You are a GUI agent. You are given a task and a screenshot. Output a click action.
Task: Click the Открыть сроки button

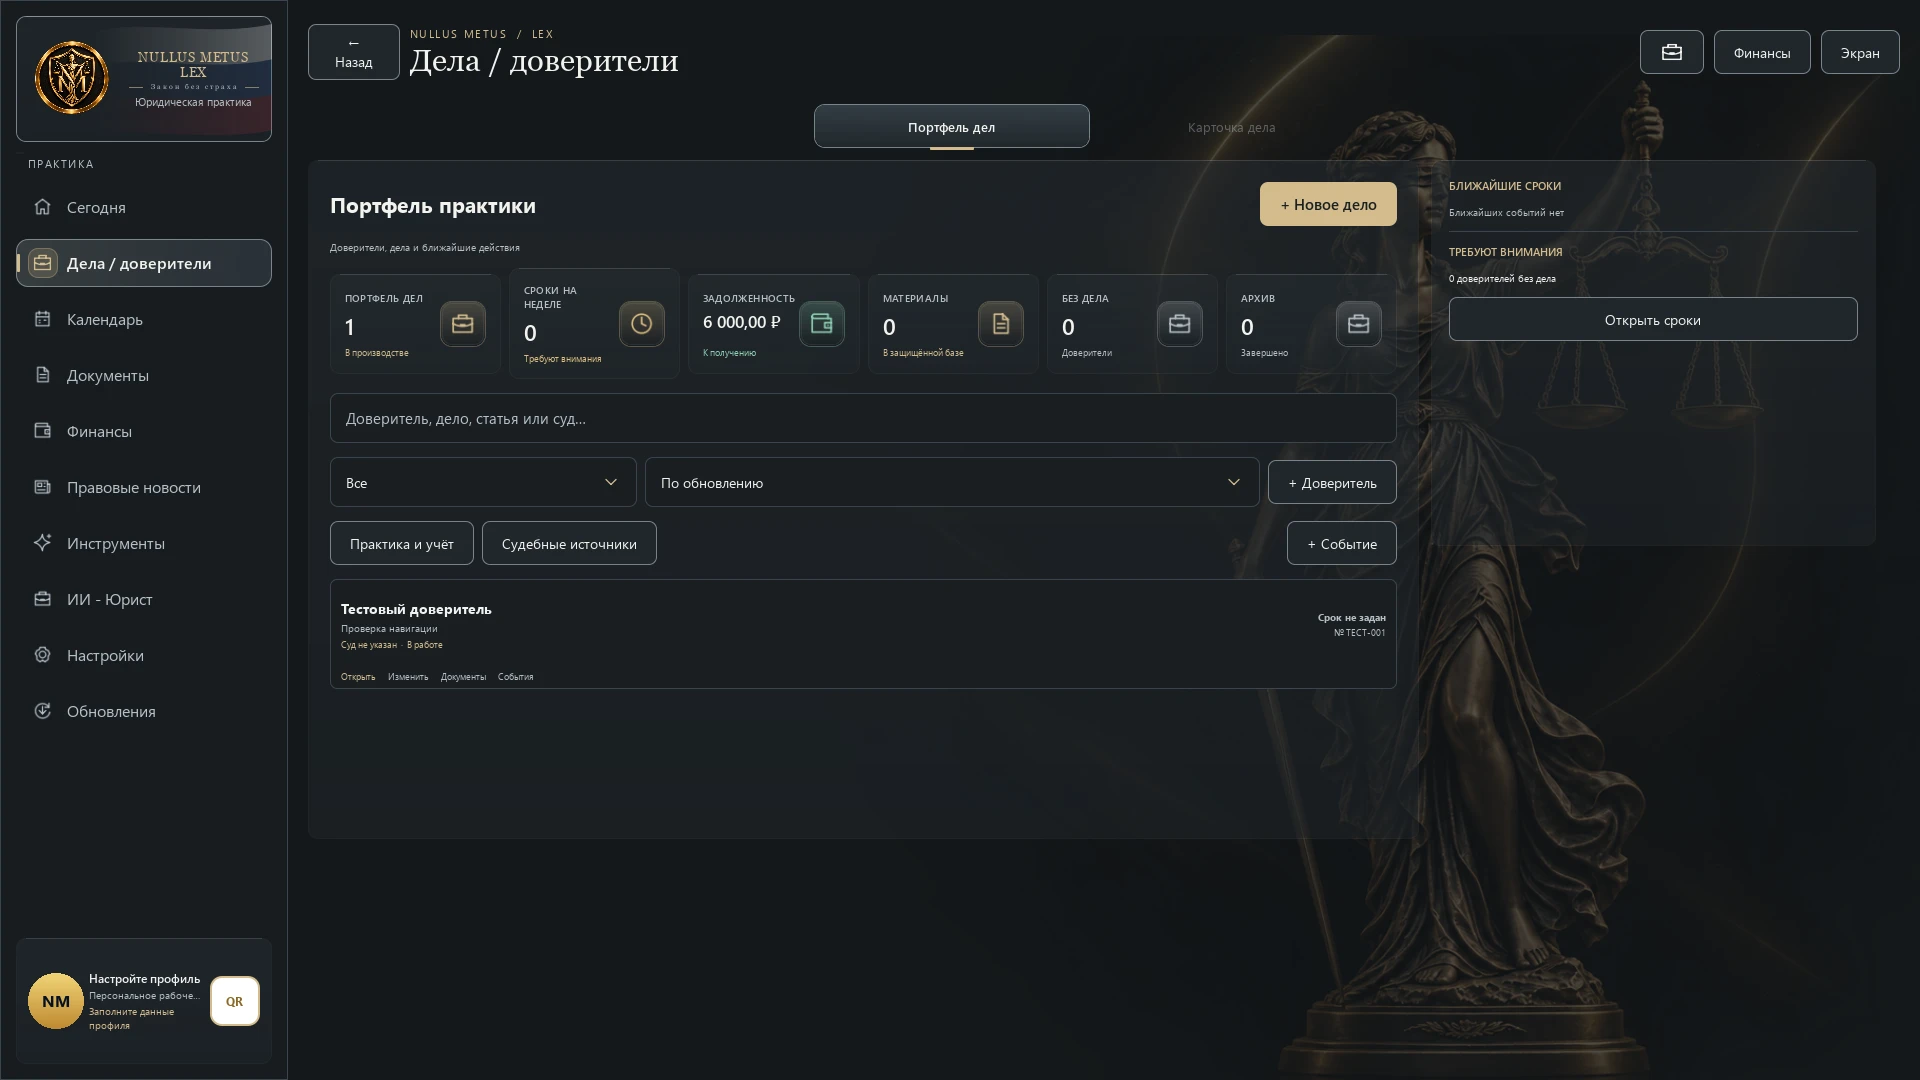pos(1652,320)
